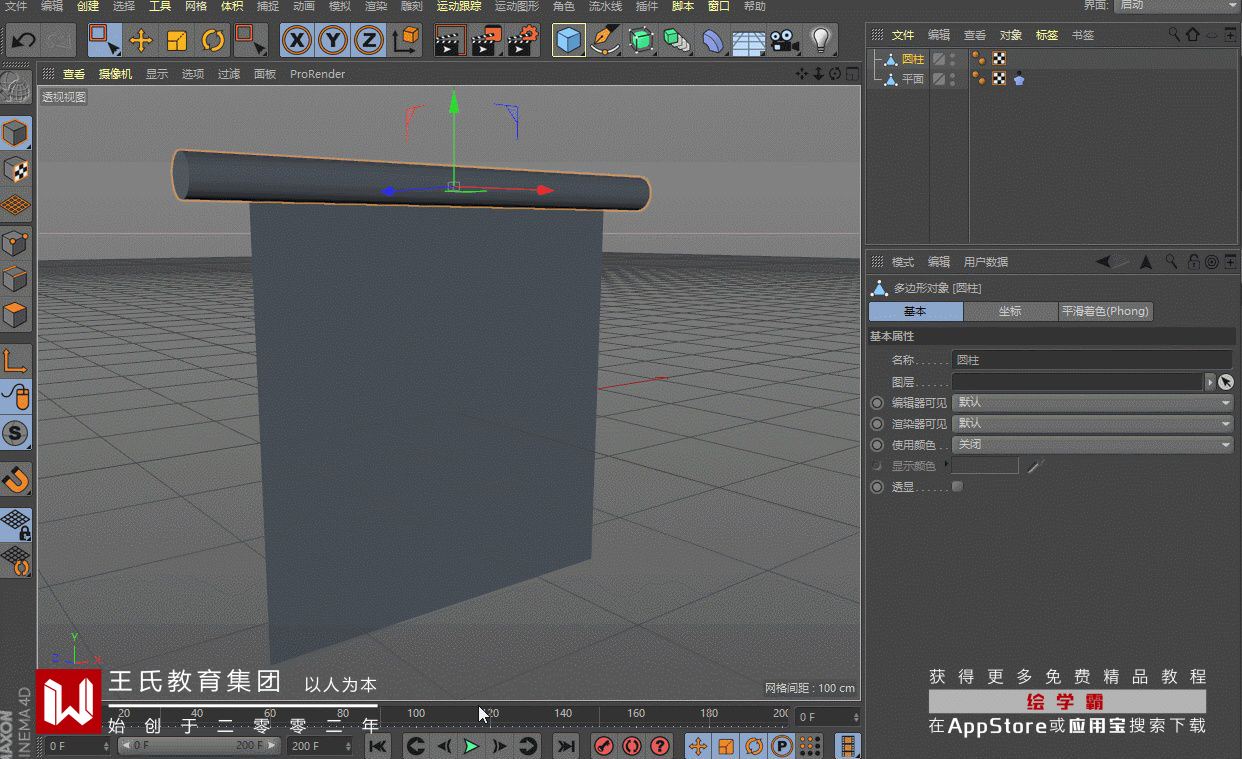Switch to the 基本 tab
The width and height of the screenshot is (1242, 759).
[916, 311]
